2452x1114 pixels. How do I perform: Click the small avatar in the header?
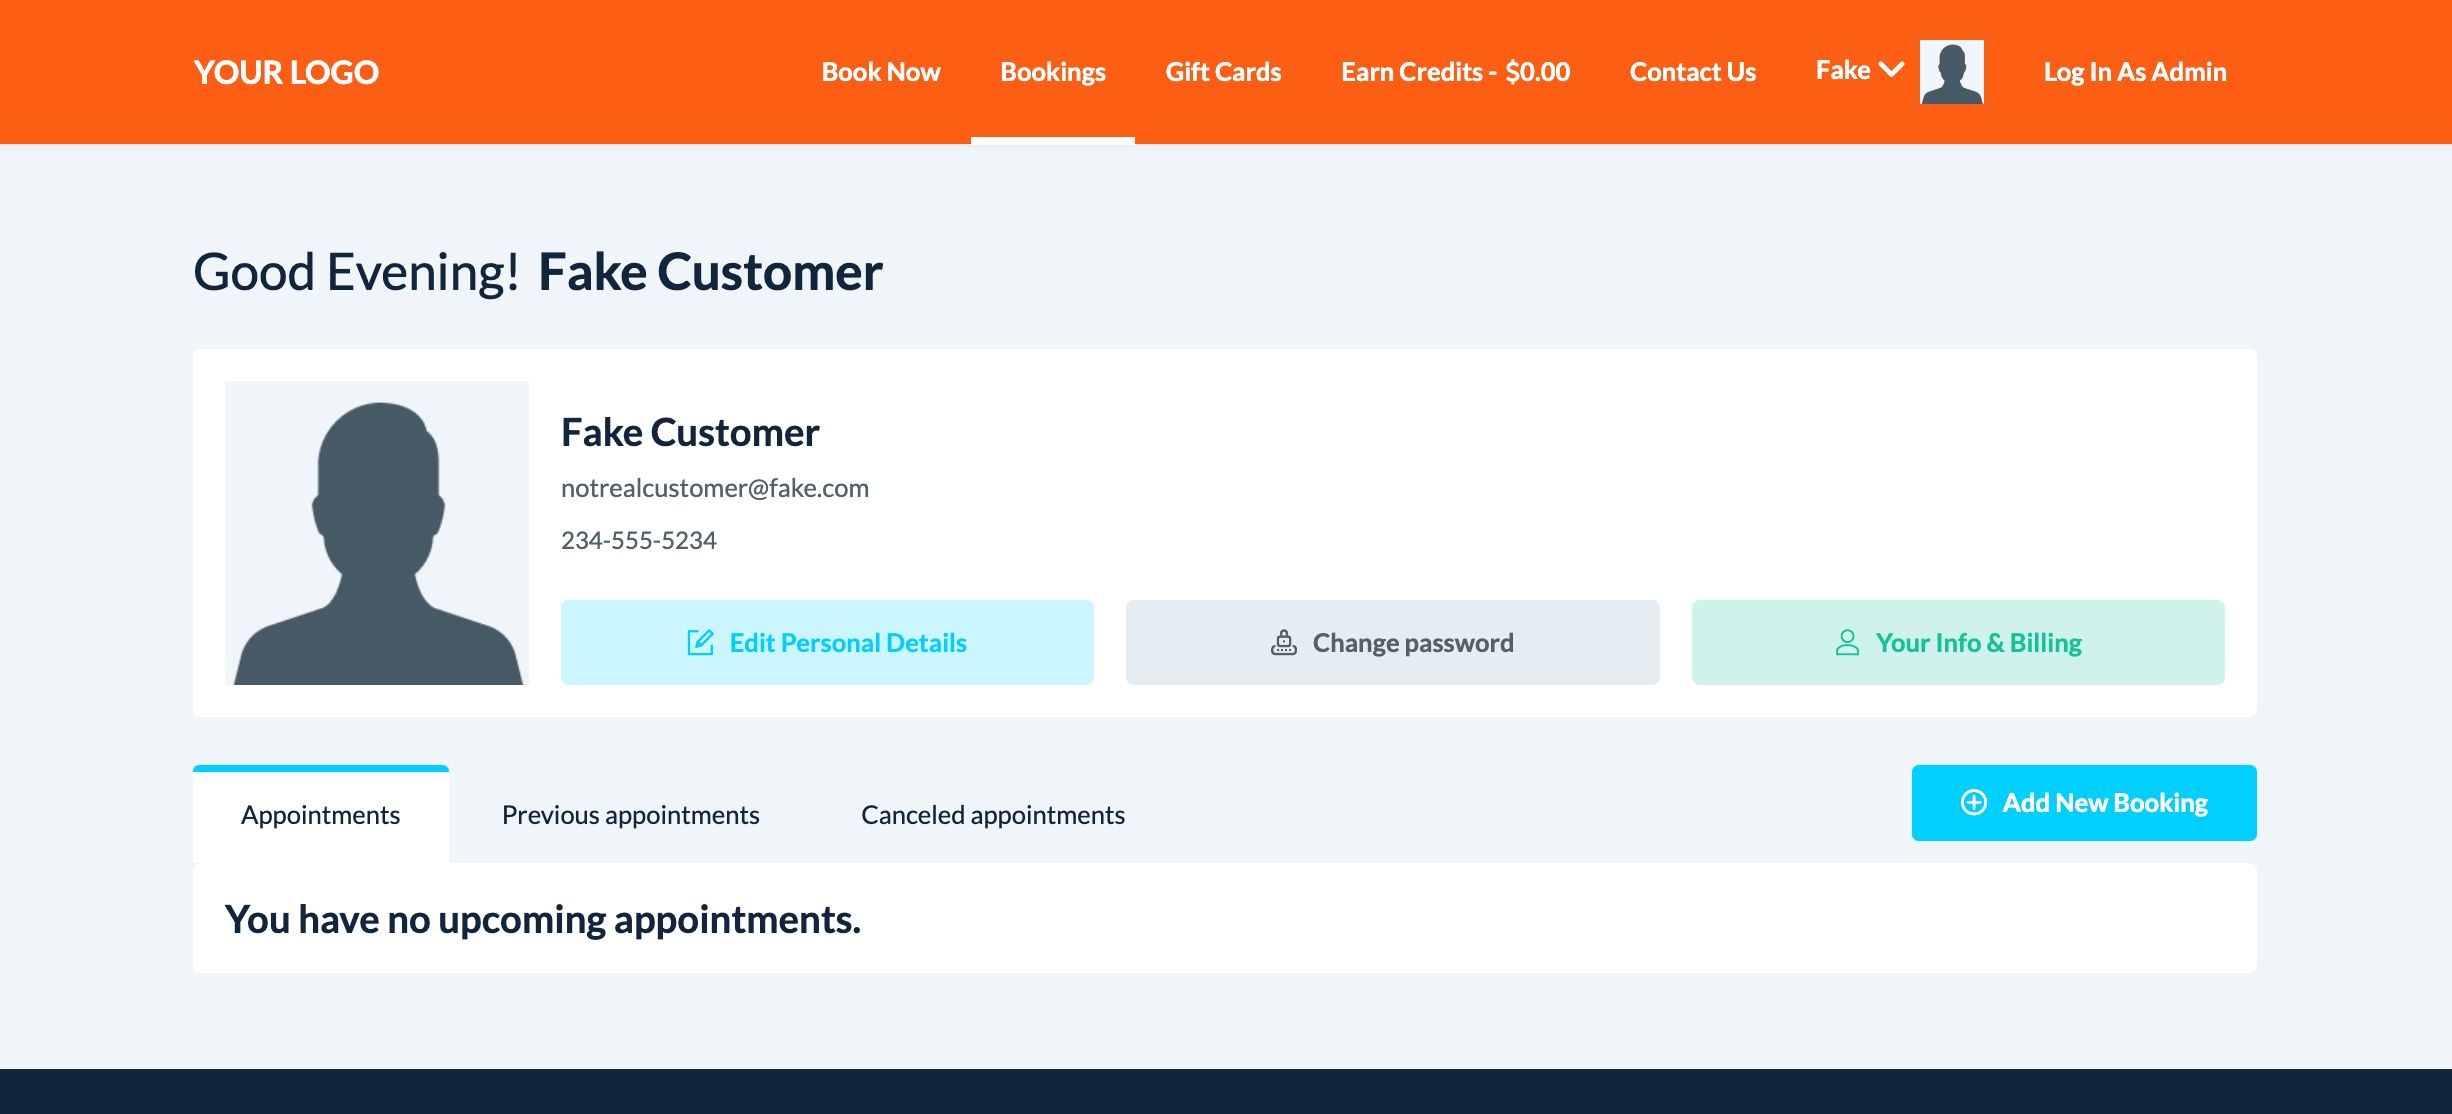(x=1951, y=72)
